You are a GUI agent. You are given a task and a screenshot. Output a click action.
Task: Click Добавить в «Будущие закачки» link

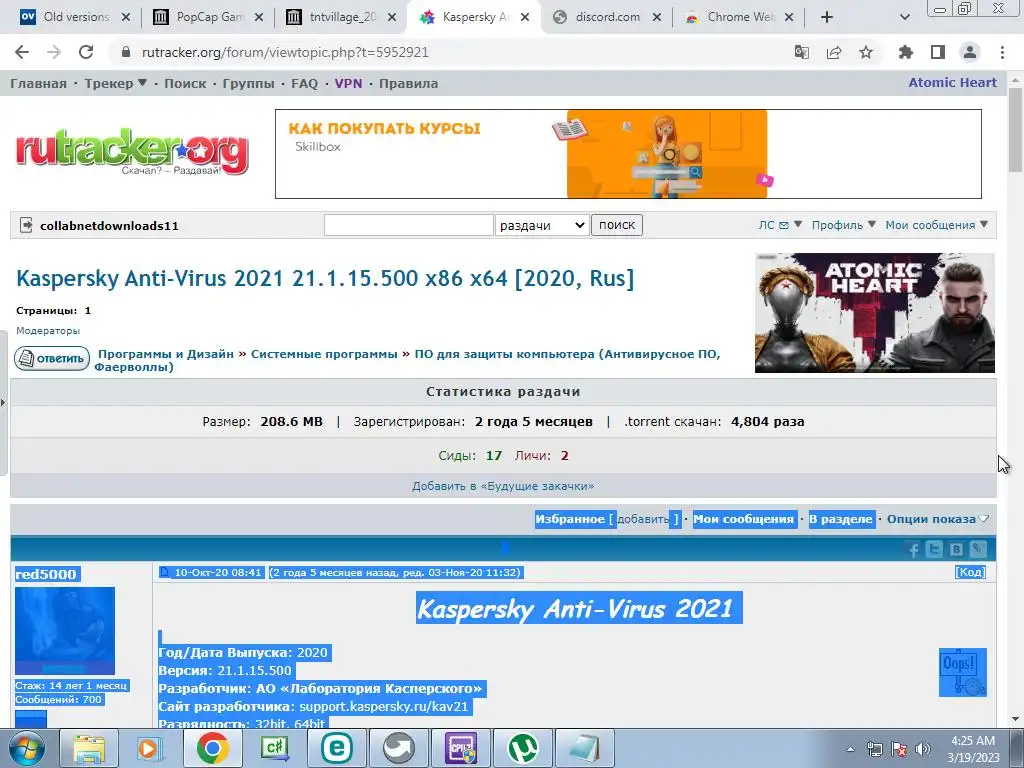point(503,486)
